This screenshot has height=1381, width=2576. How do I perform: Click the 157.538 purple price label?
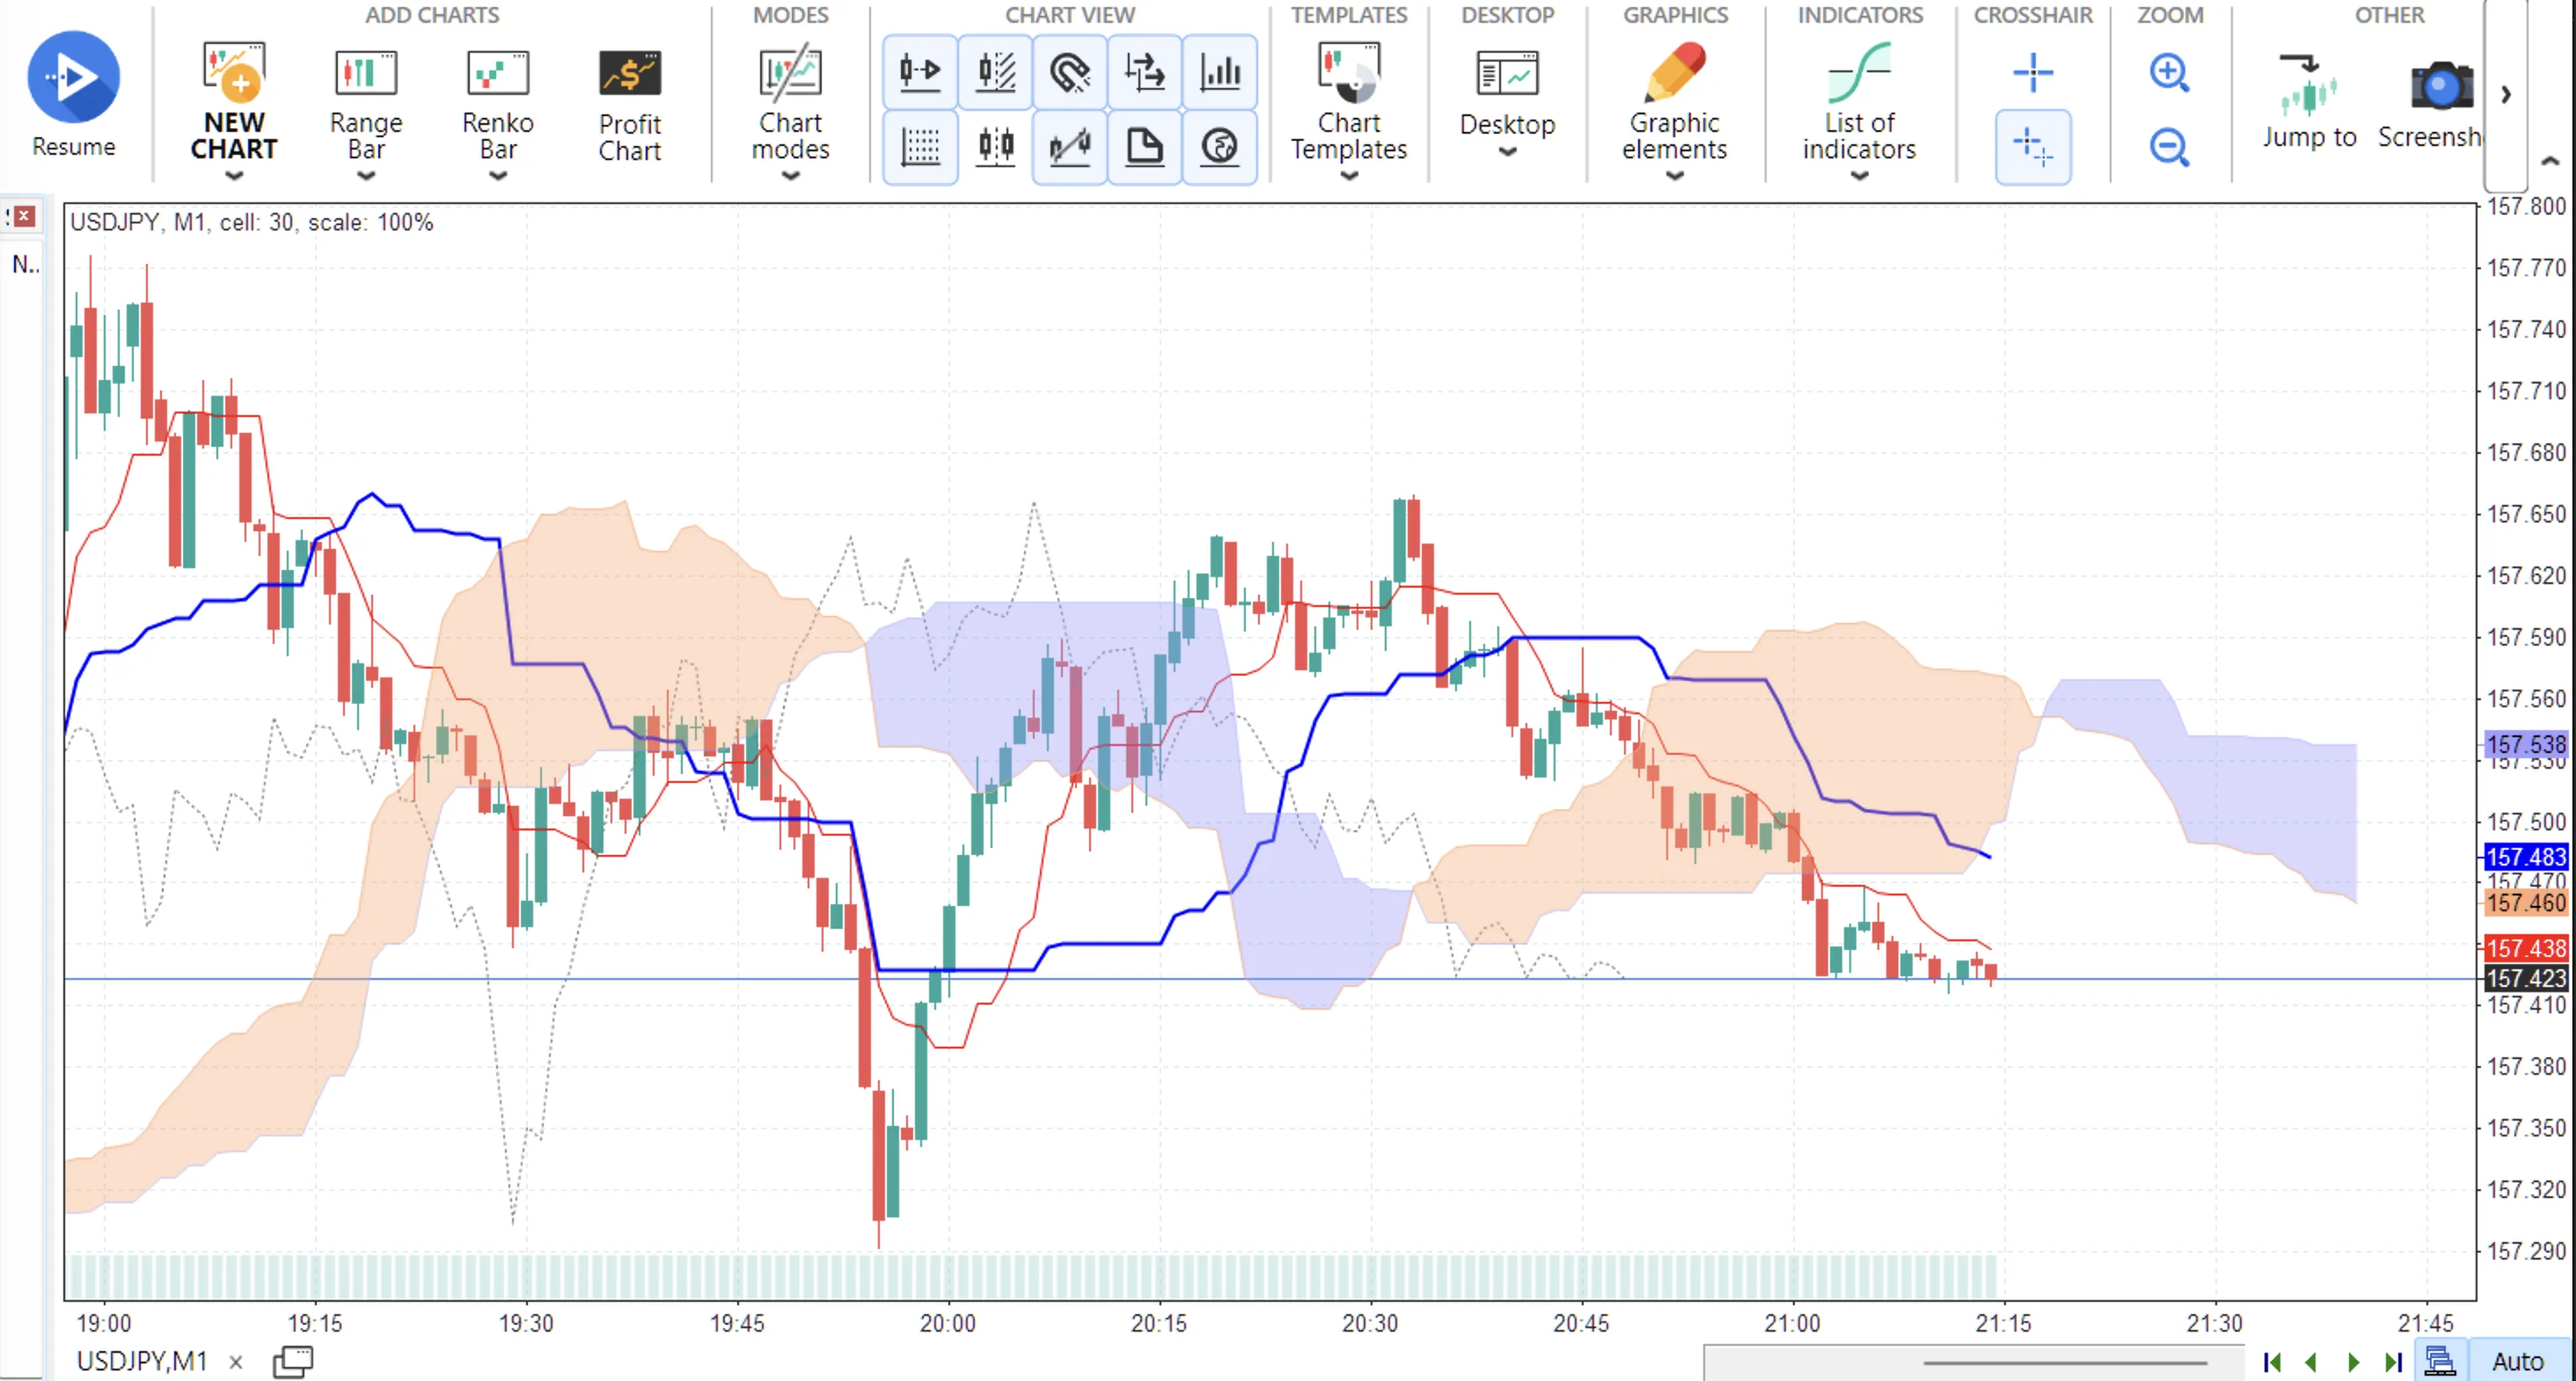coord(2525,744)
